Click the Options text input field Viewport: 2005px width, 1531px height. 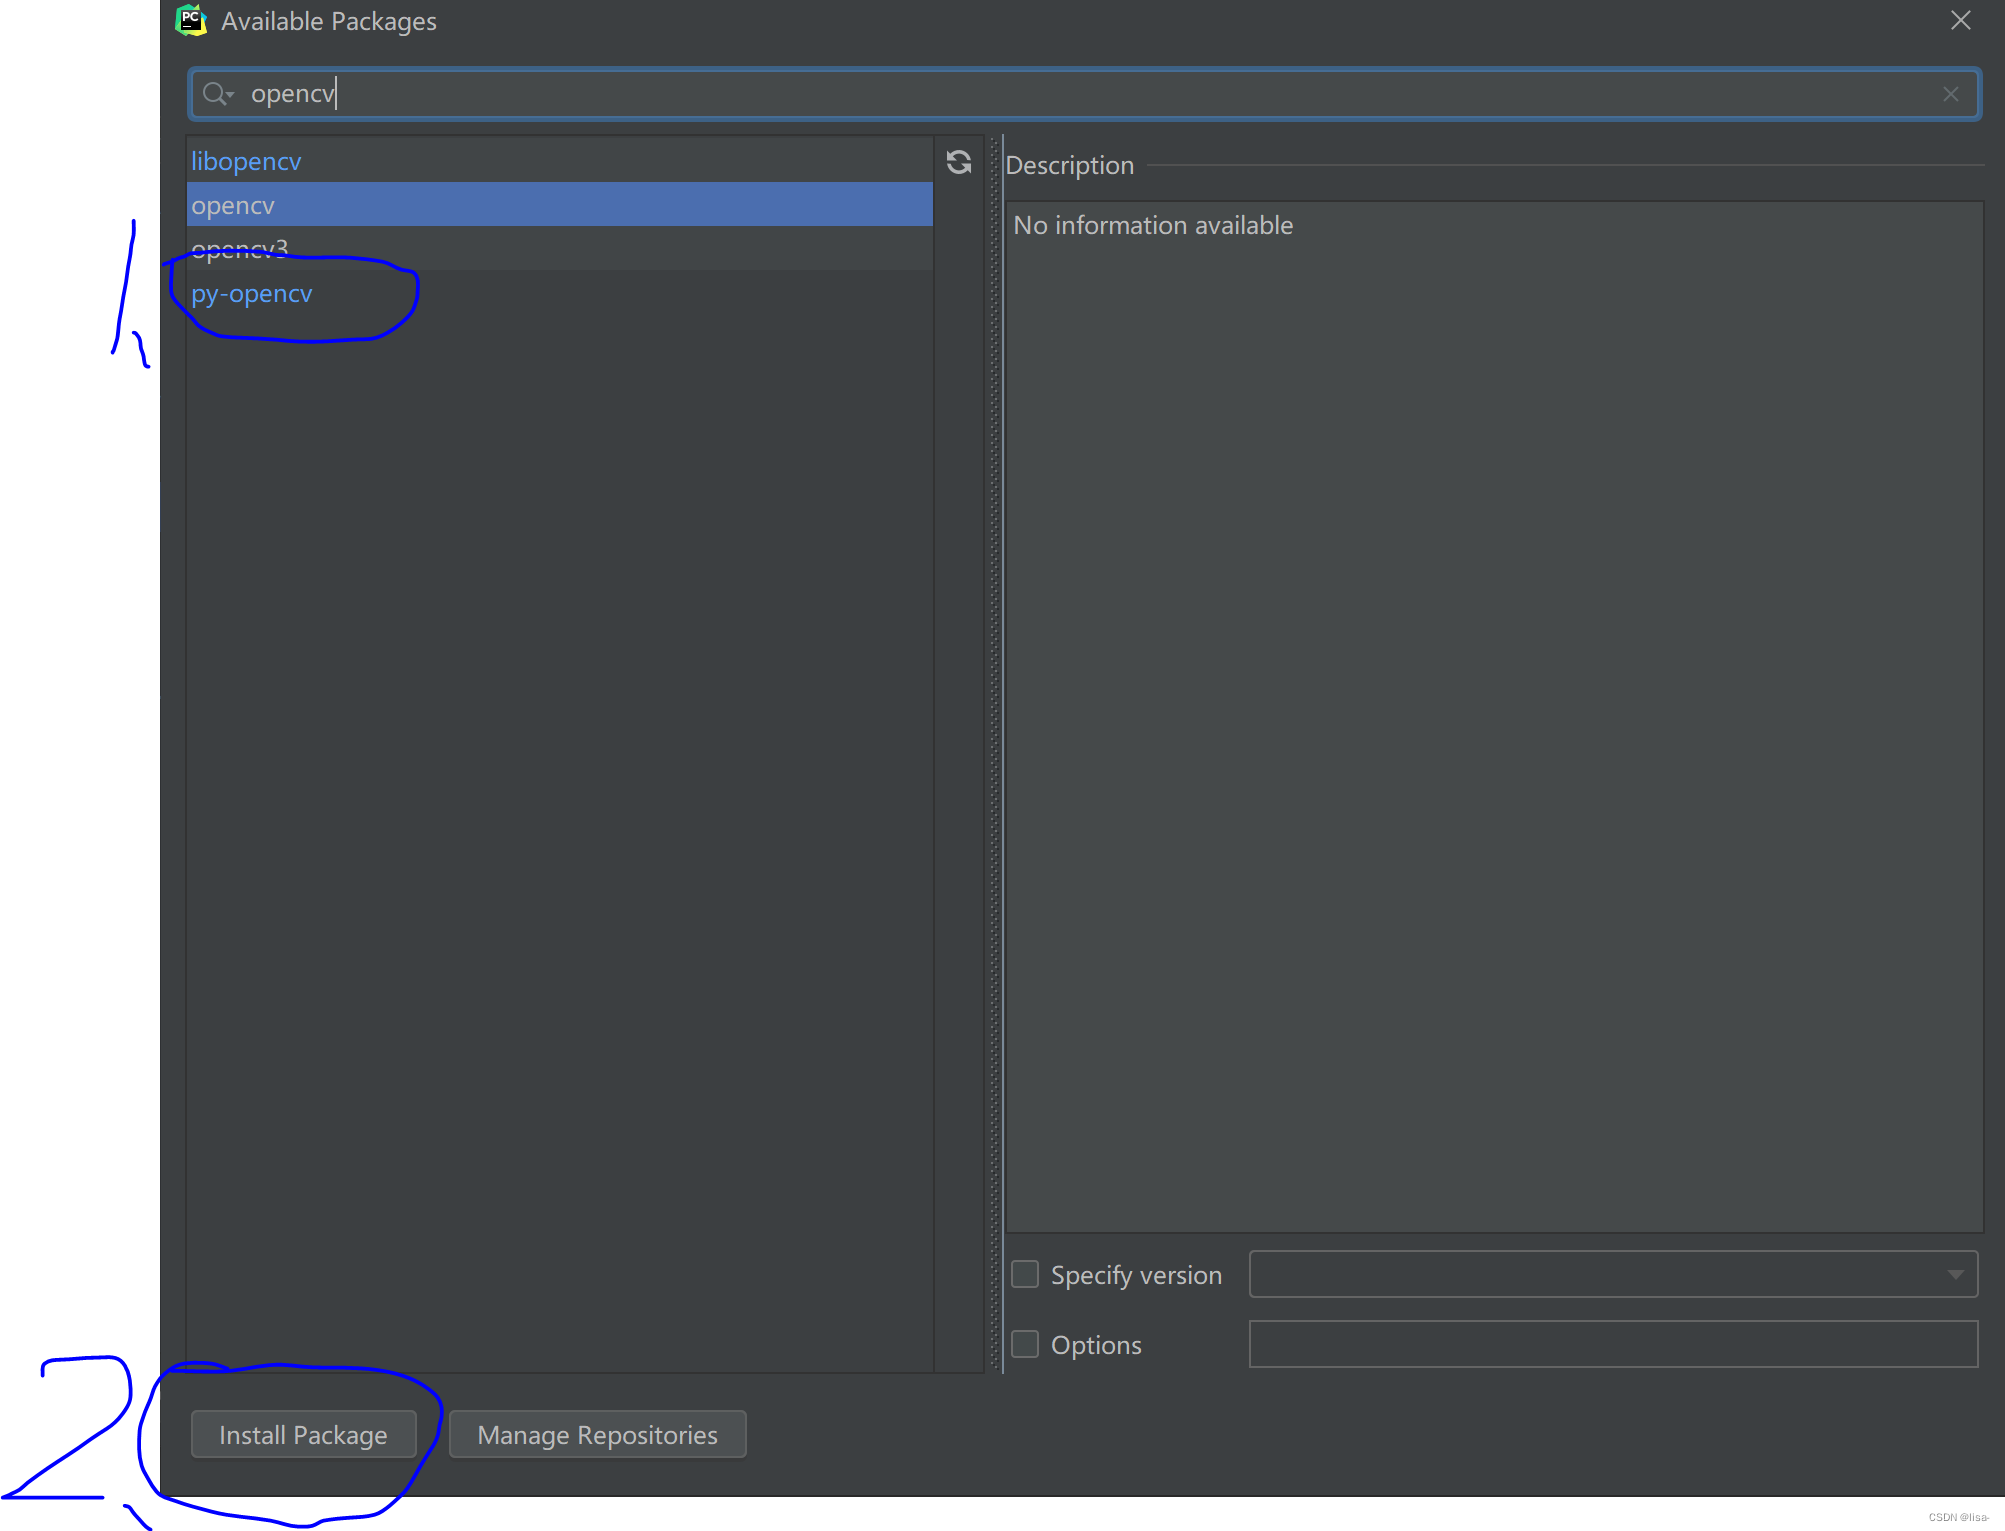pos(1612,1344)
